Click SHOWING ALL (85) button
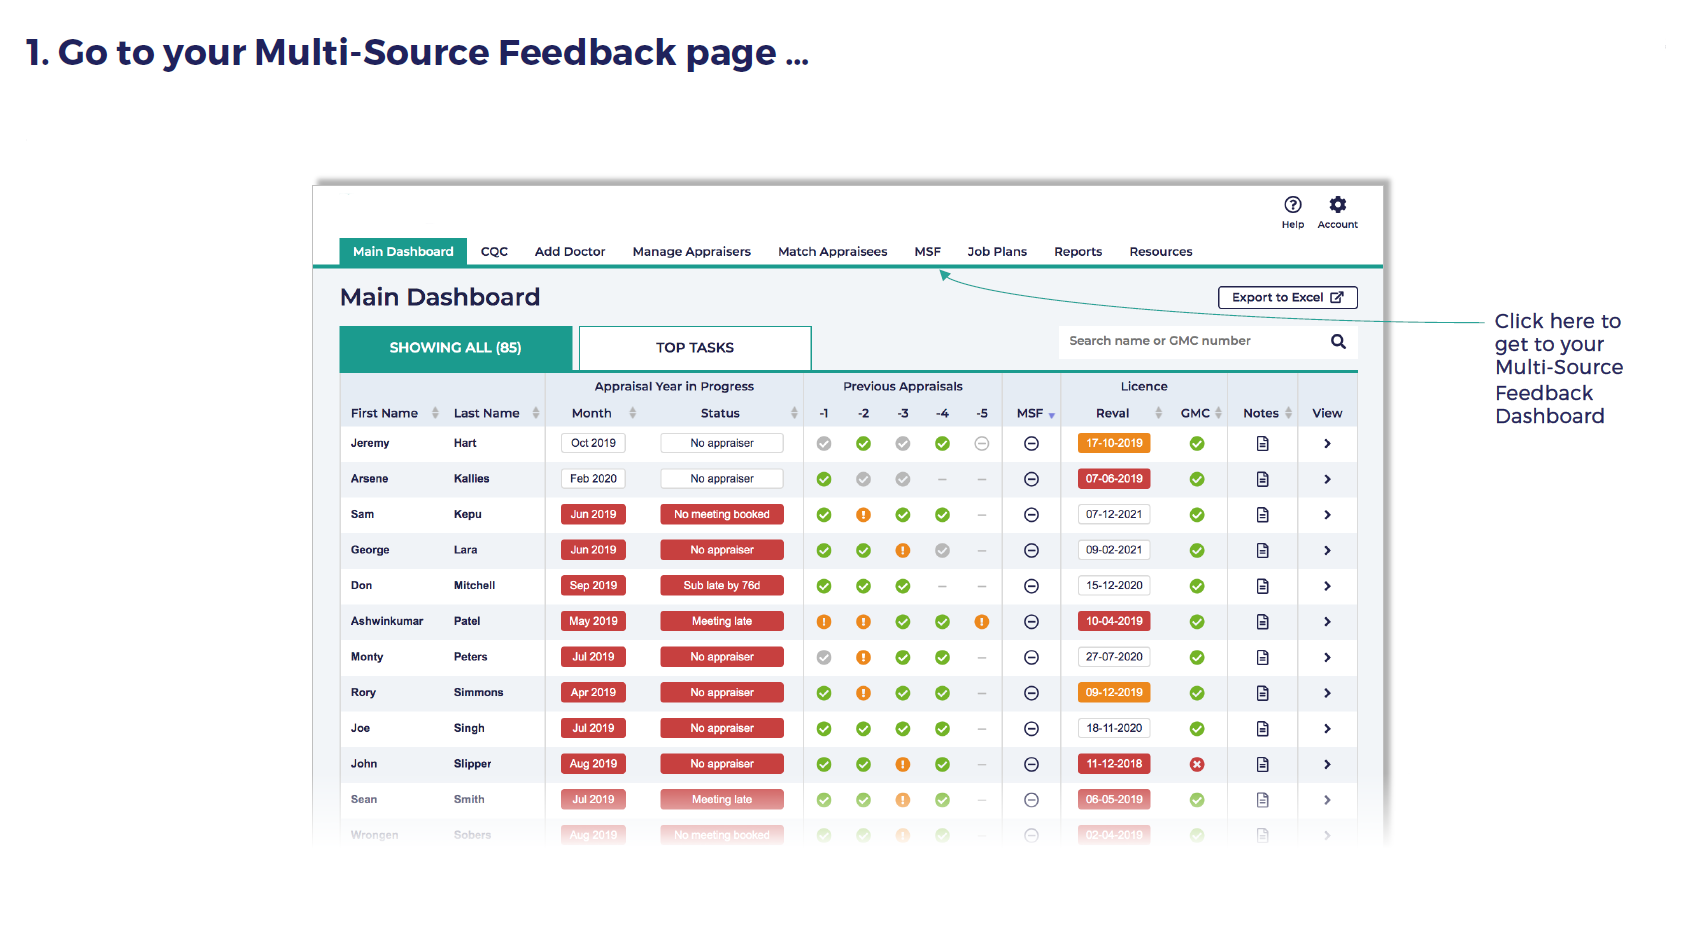The width and height of the screenshot is (1700, 932). [455, 348]
